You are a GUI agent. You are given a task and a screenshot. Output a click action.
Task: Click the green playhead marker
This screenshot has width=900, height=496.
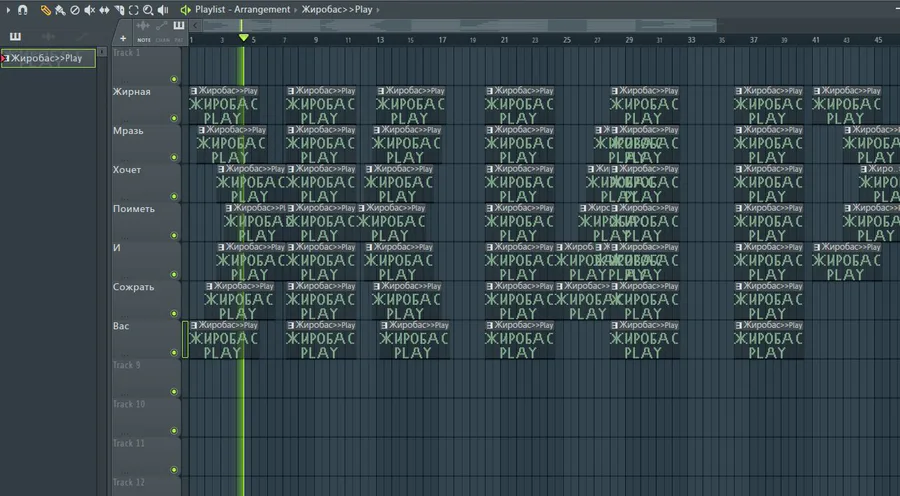coord(243,37)
